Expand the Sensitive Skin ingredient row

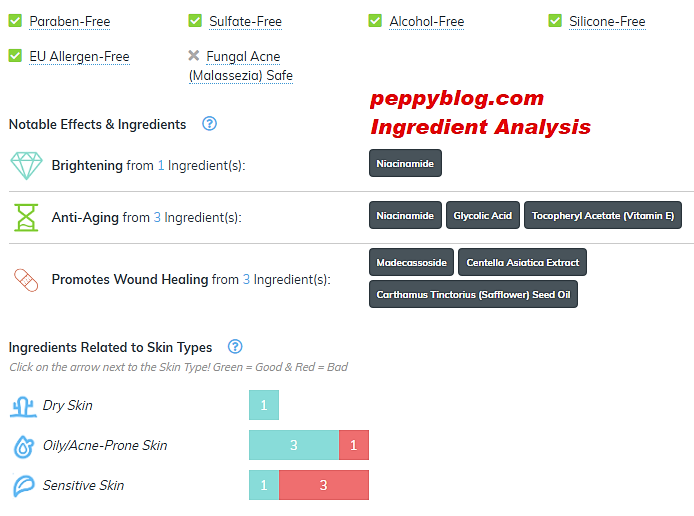tap(83, 485)
